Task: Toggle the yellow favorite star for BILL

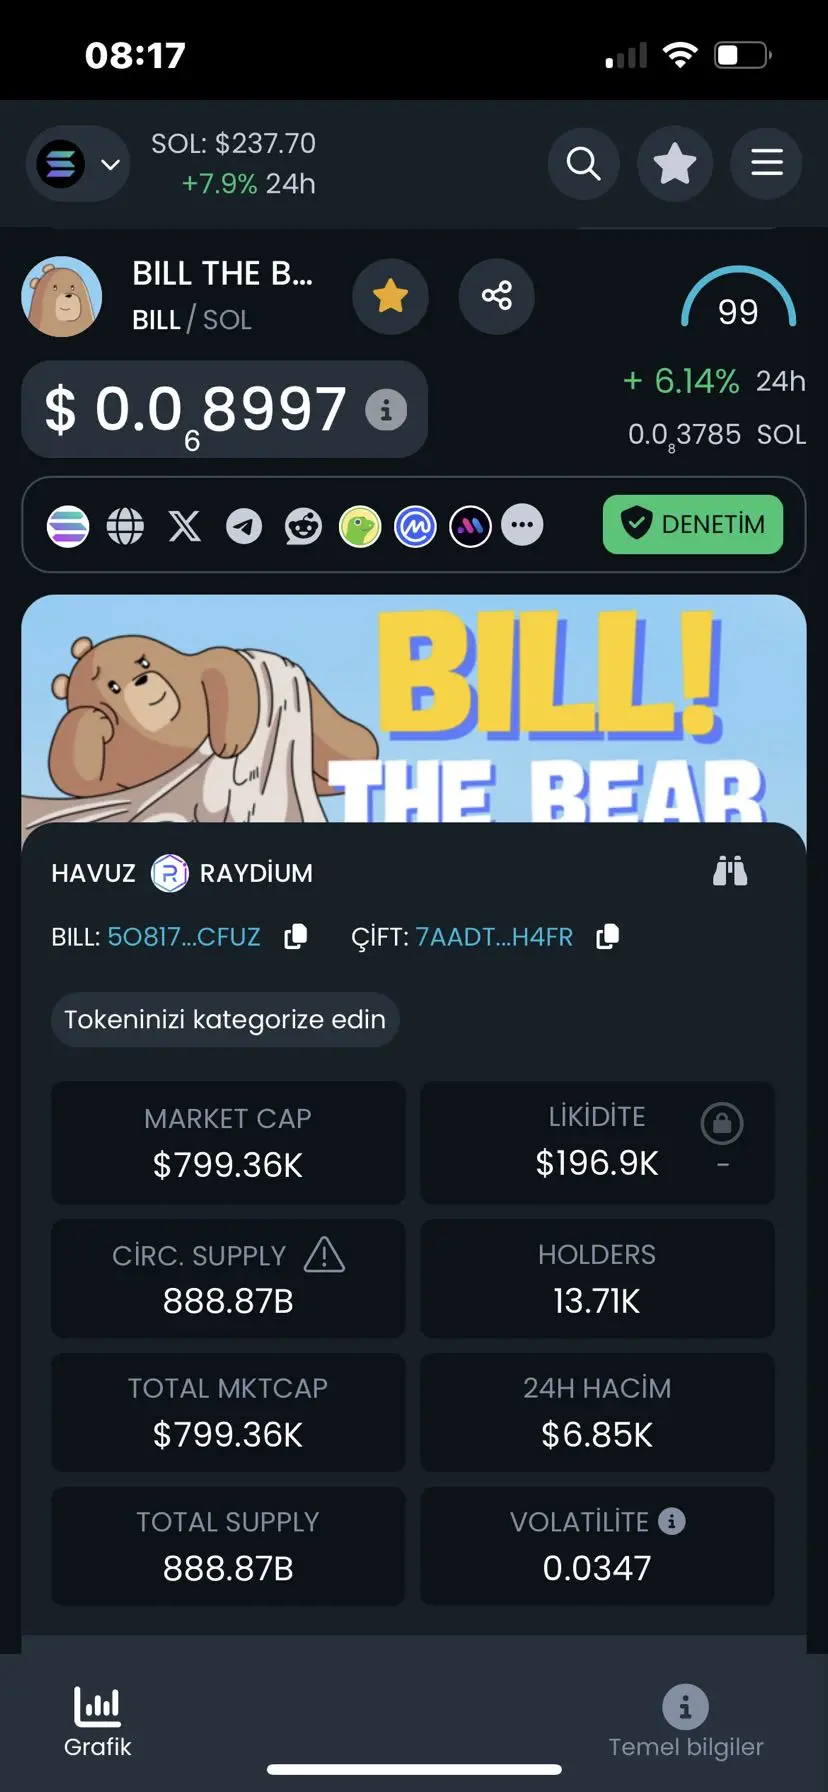Action: tap(390, 296)
